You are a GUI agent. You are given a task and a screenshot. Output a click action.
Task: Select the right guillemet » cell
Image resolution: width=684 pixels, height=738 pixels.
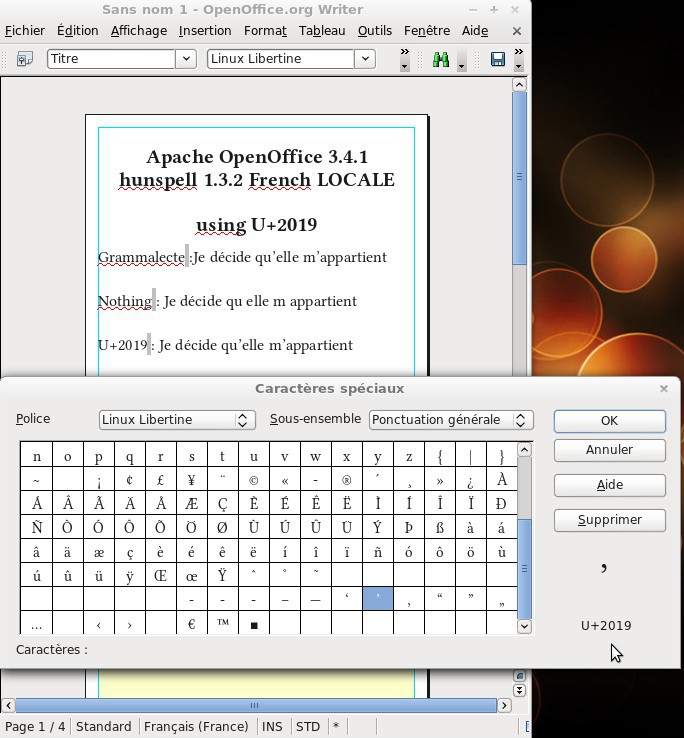coord(440,480)
